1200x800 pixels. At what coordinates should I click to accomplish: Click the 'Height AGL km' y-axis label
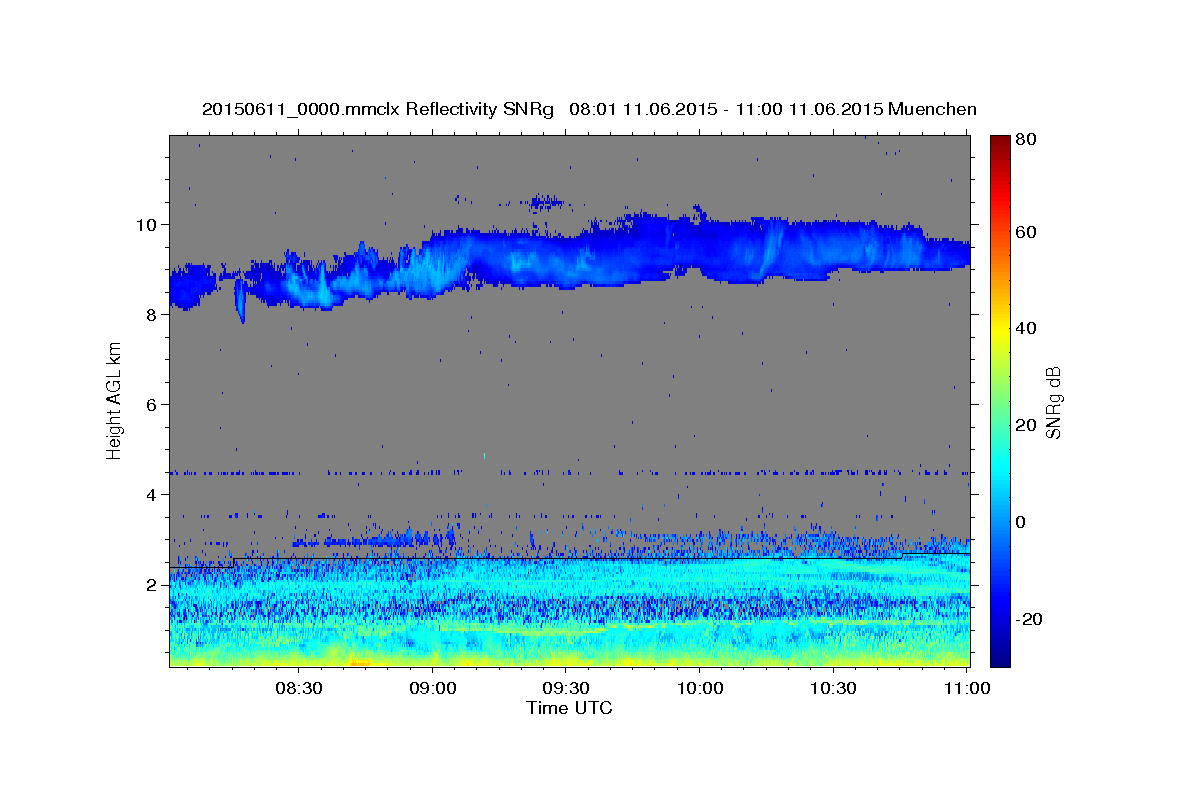click(x=115, y=400)
